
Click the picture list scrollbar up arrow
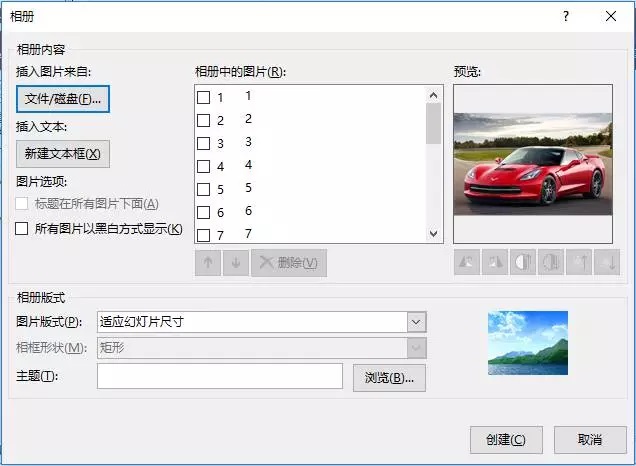(x=433, y=95)
